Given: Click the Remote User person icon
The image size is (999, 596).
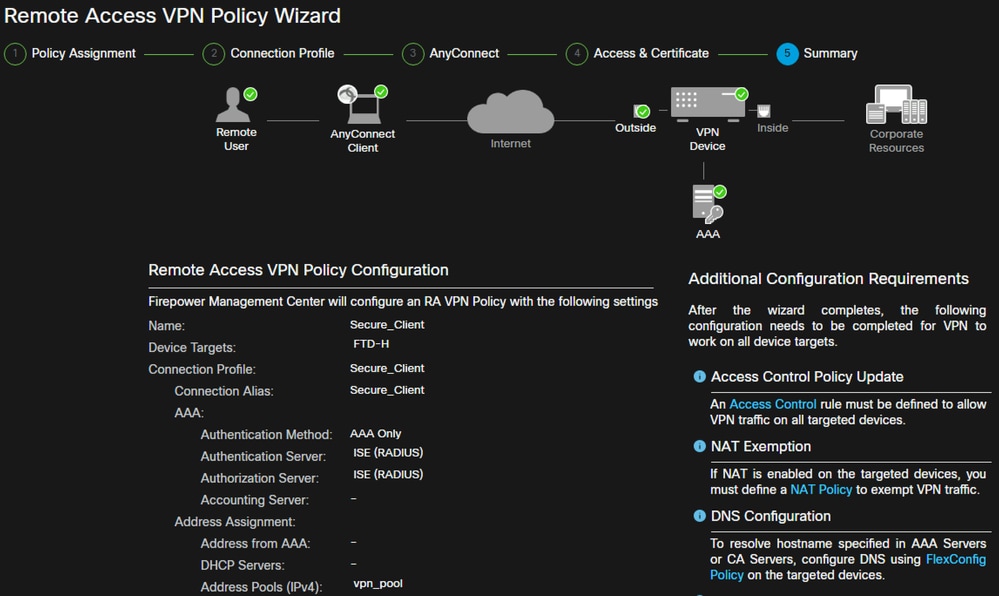Looking at the screenshot, I should tap(233, 105).
